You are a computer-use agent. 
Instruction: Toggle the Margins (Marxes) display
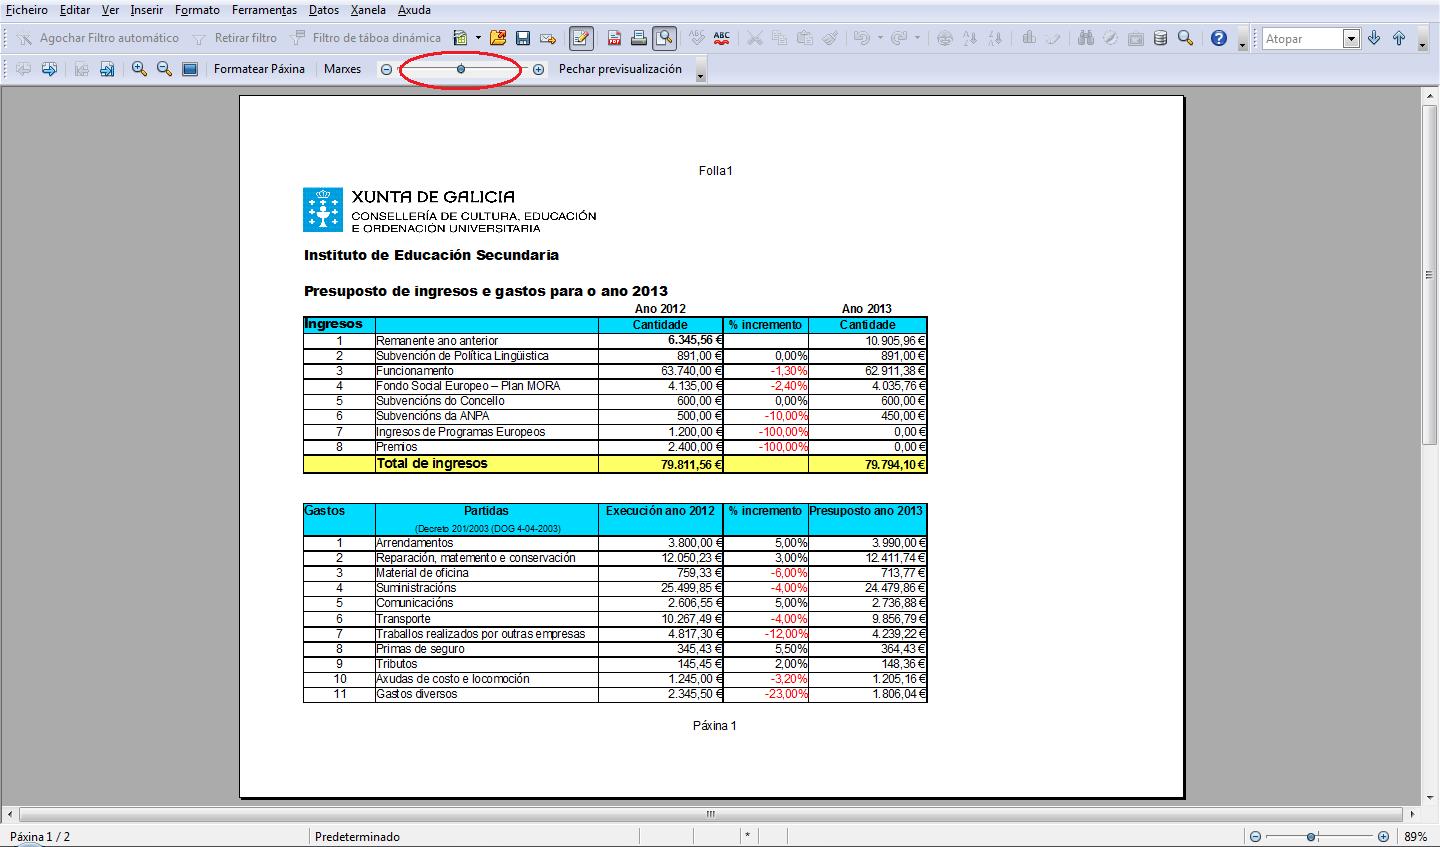[x=342, y=69]
